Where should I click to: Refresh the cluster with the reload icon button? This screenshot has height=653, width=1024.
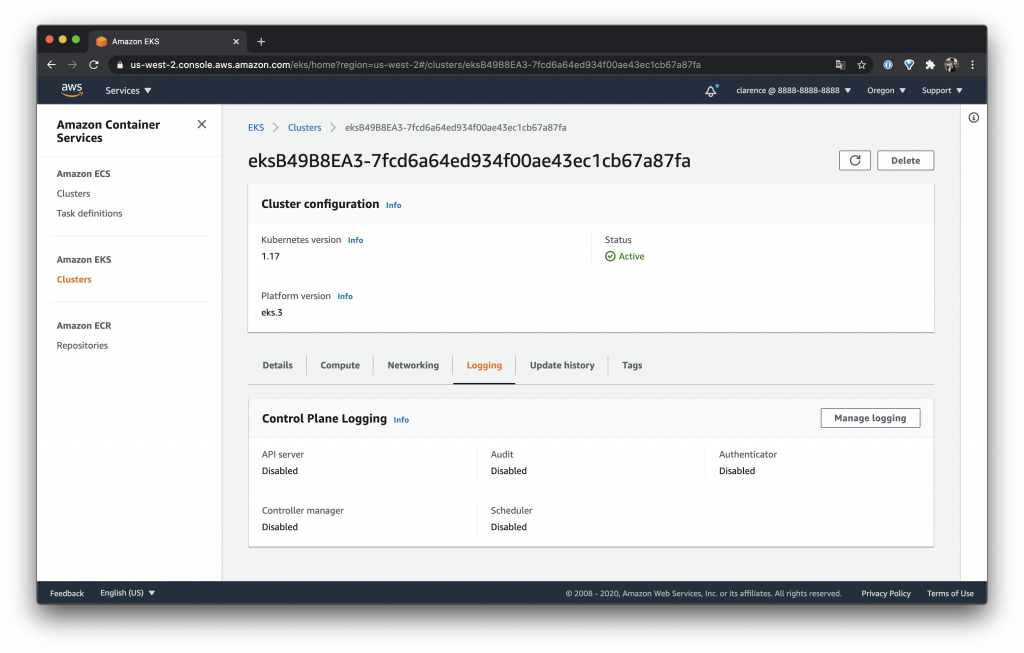point(854,161)
